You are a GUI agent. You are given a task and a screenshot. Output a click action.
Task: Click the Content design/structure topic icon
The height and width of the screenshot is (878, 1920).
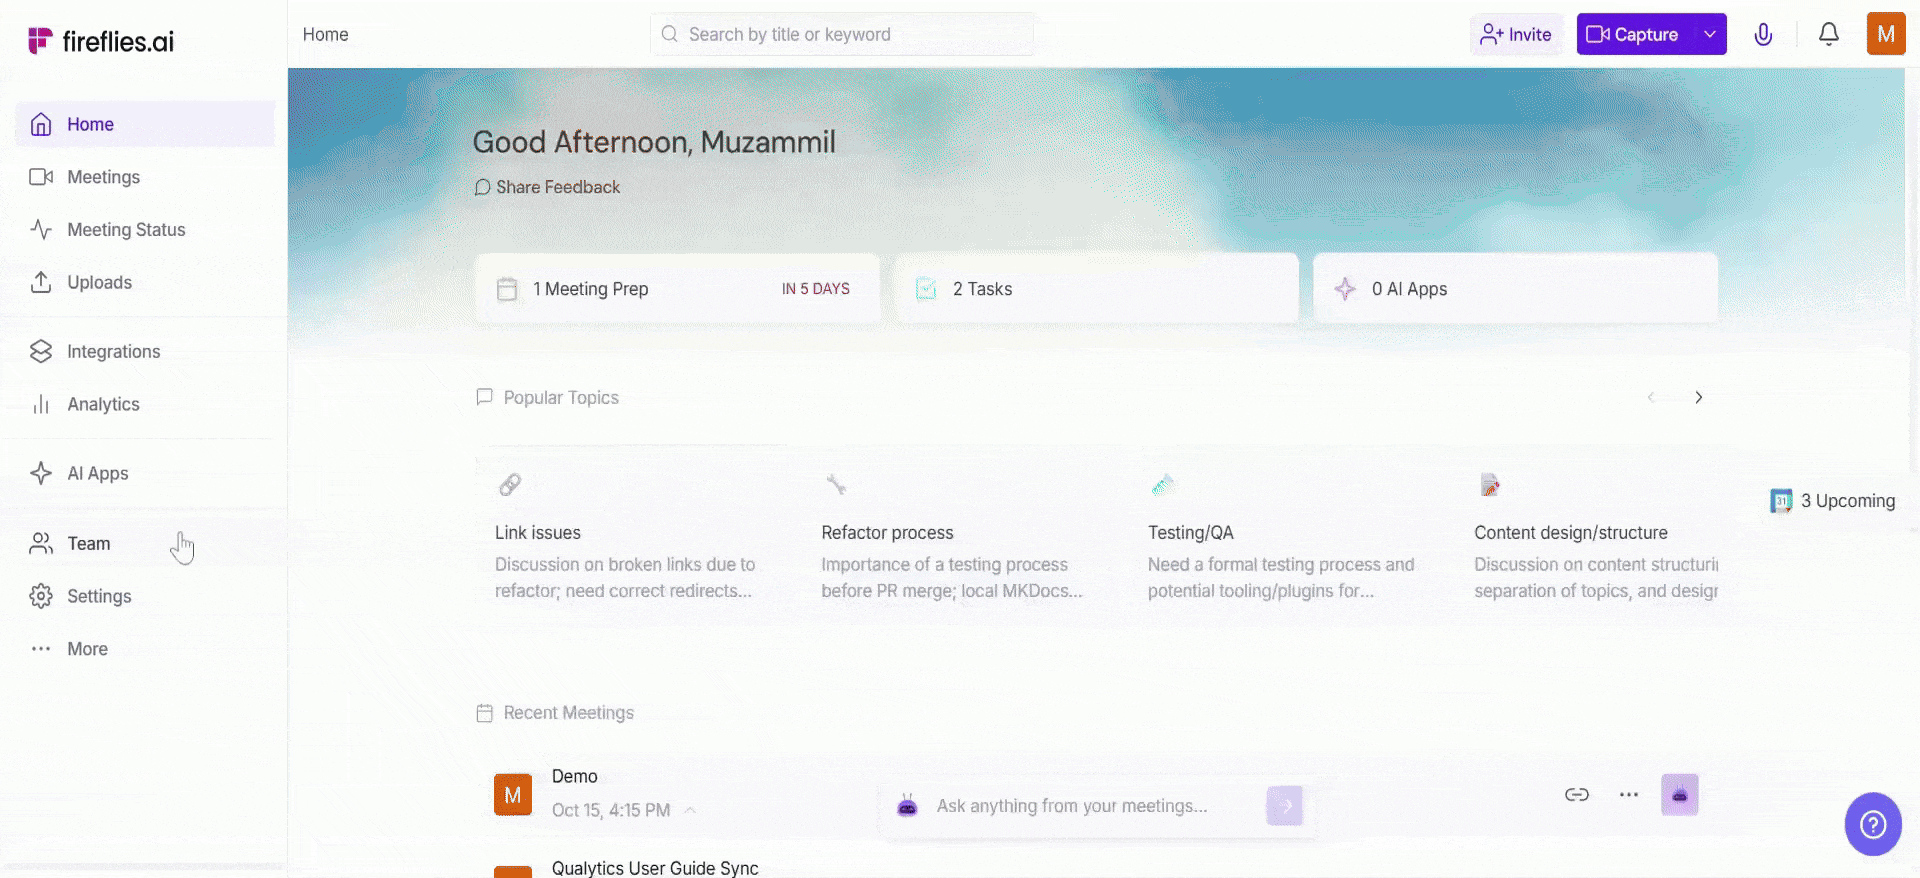tap(1490, 485)
